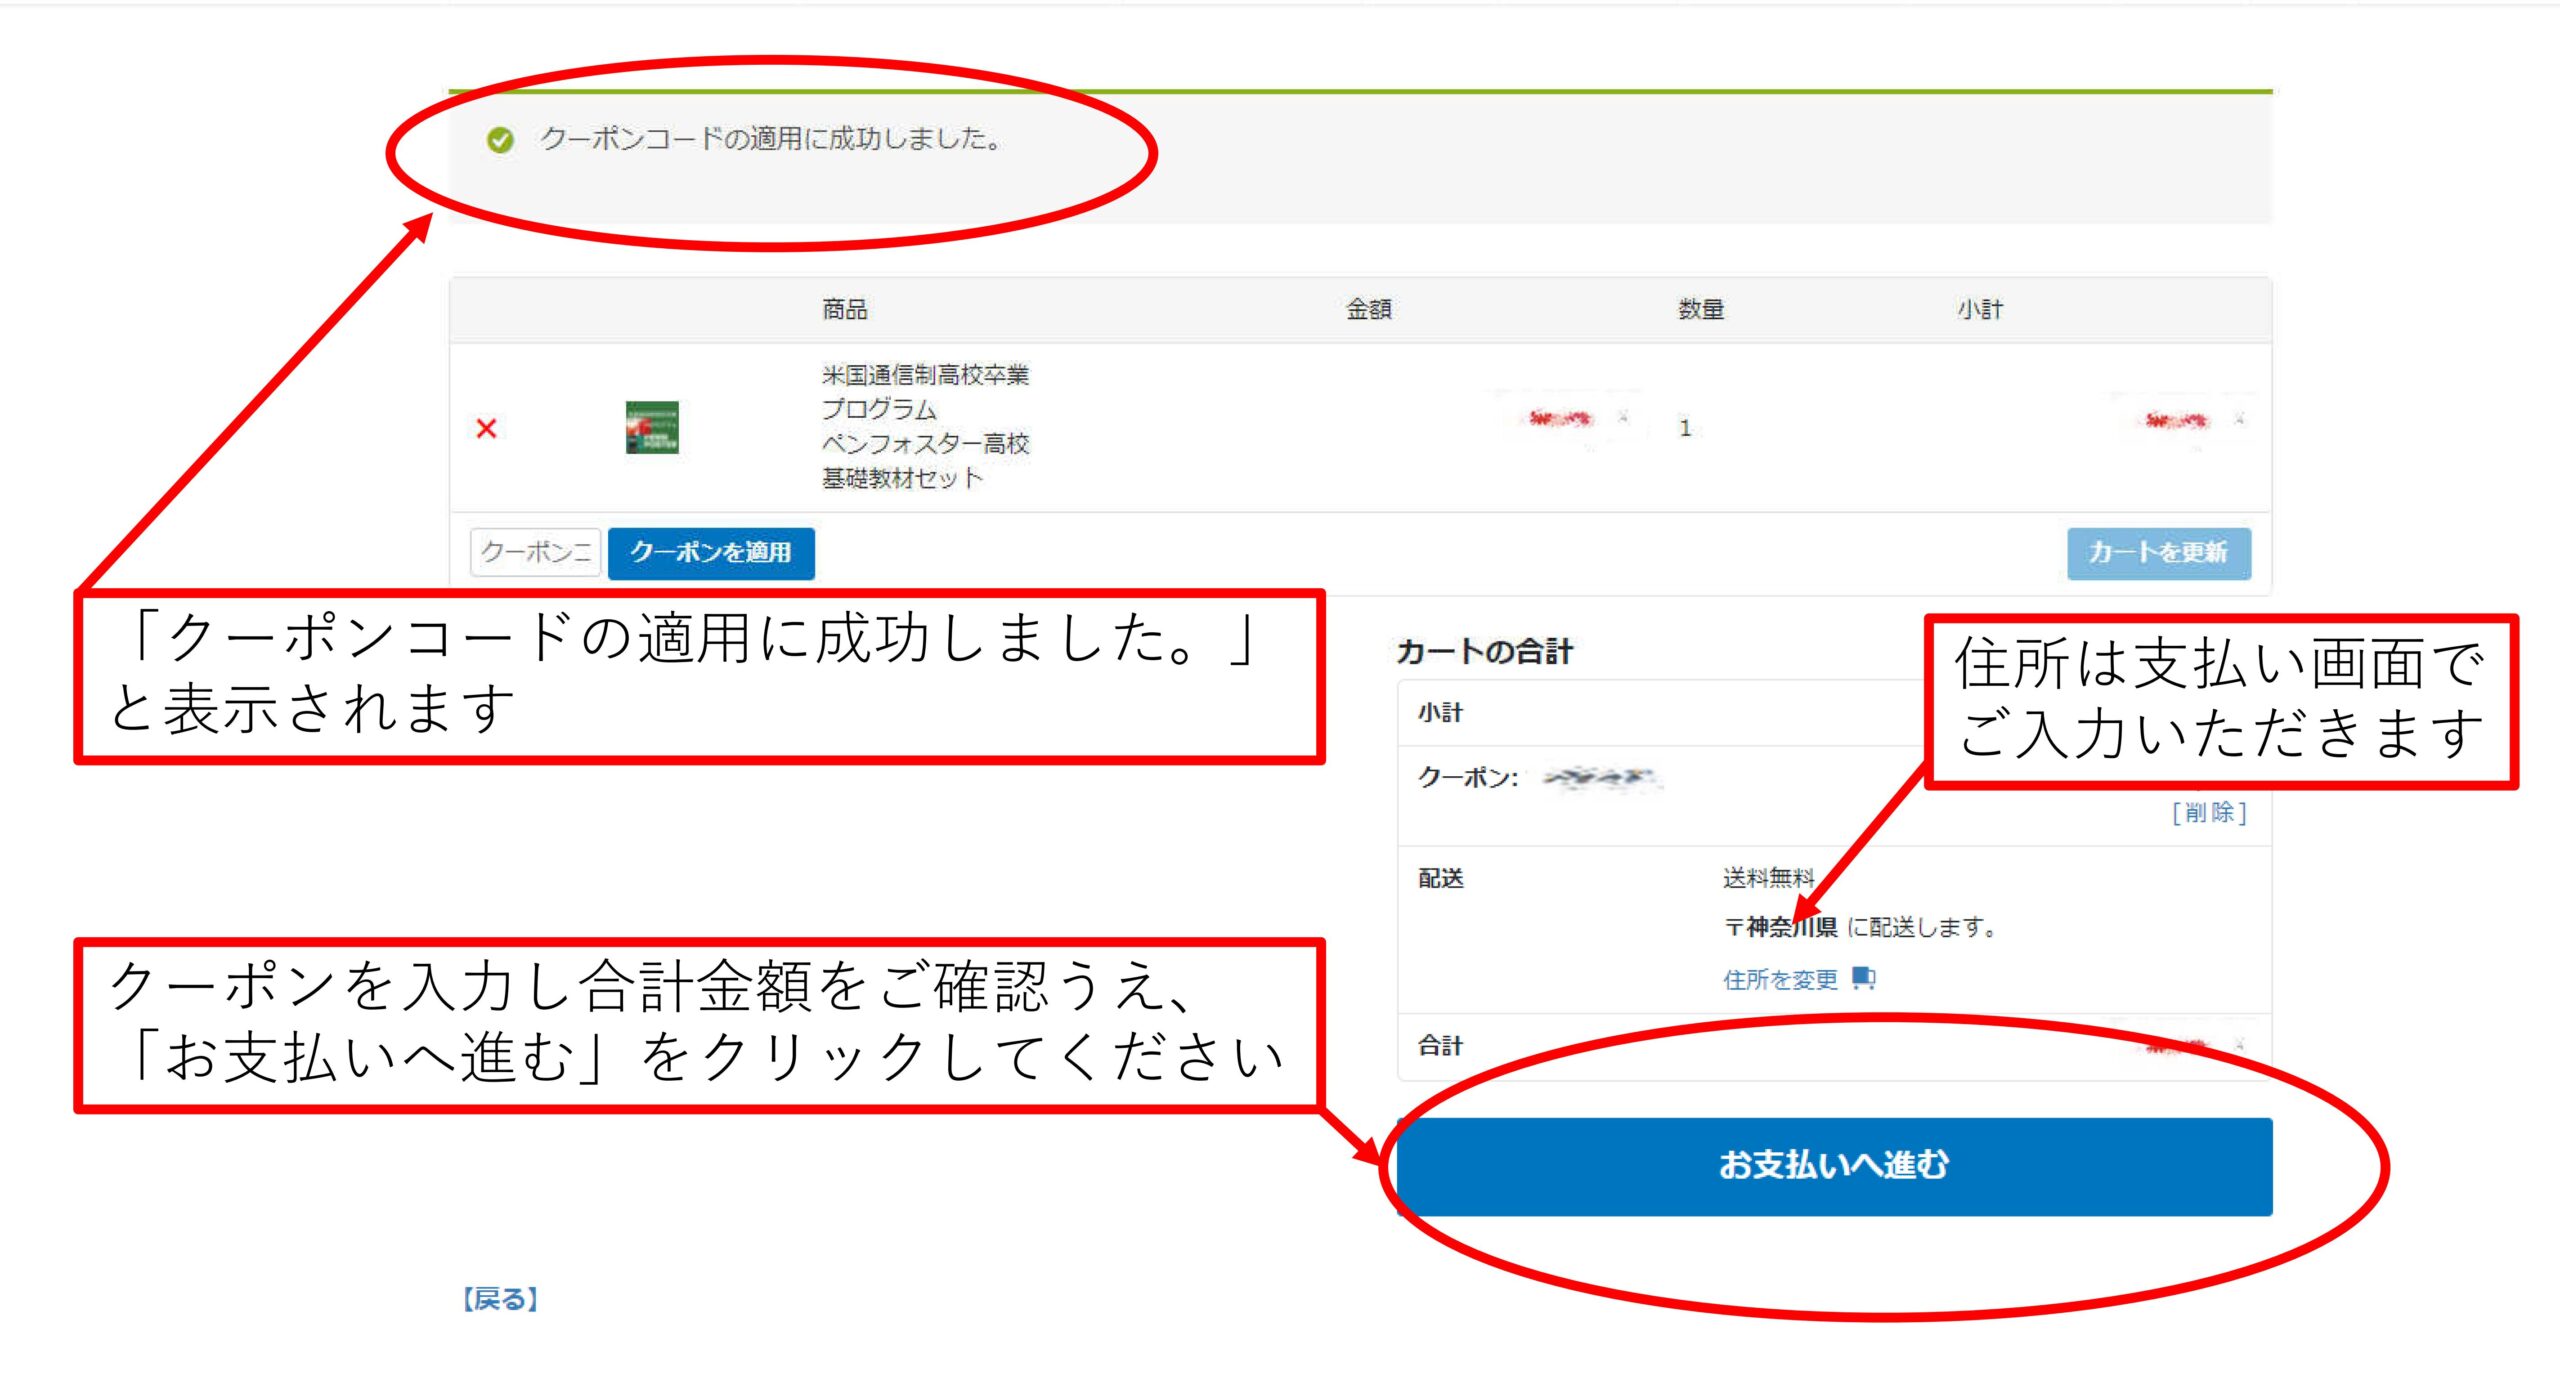The image size is (2560, 1387).
Task: Click the クーポンコードの適用に成功しました message
Action: click(770, 139)
